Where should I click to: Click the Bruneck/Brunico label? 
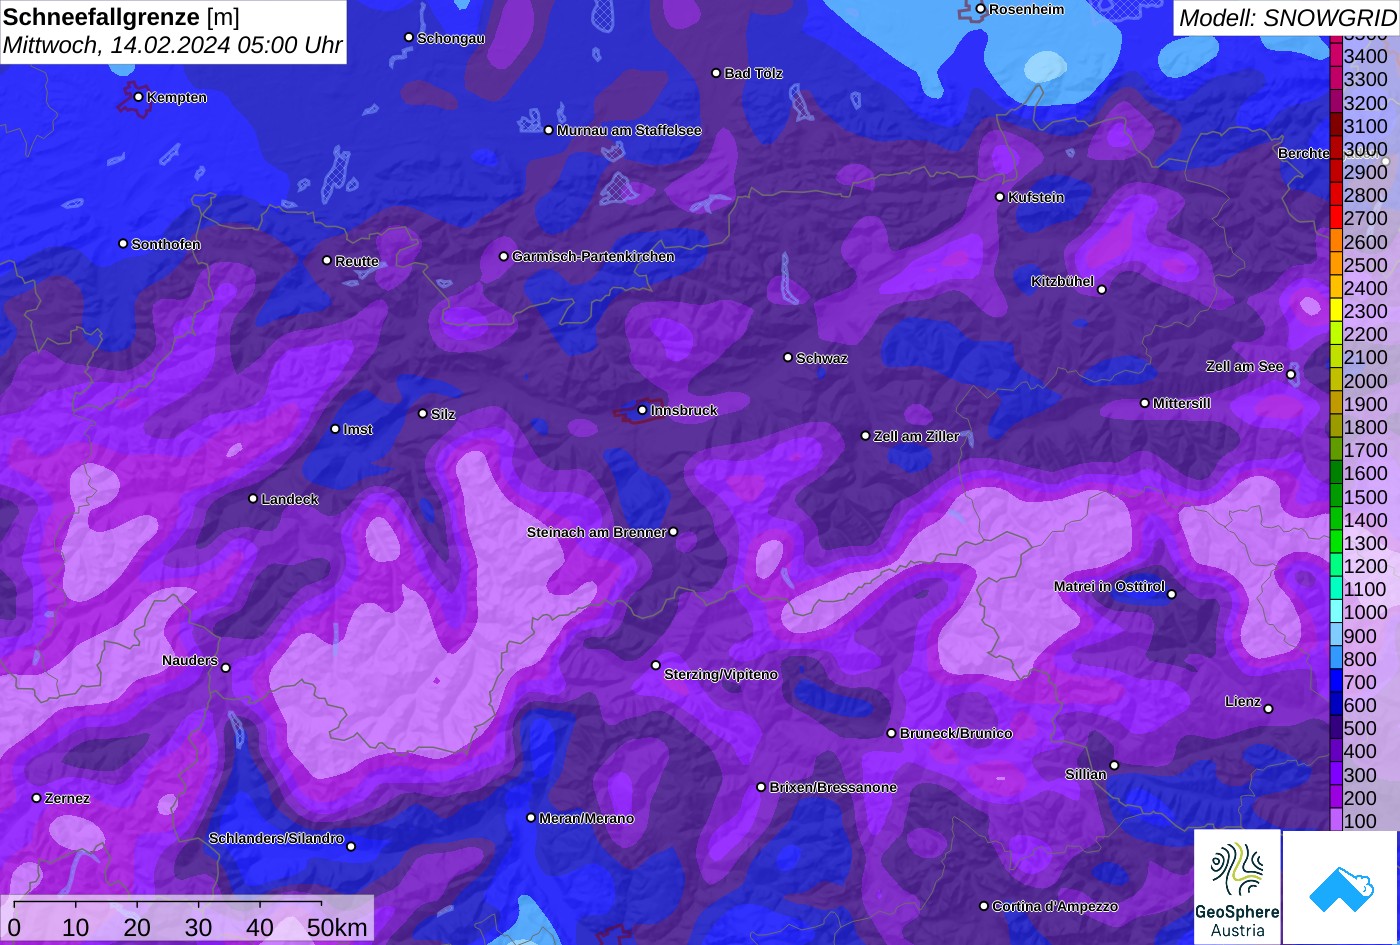956,733
